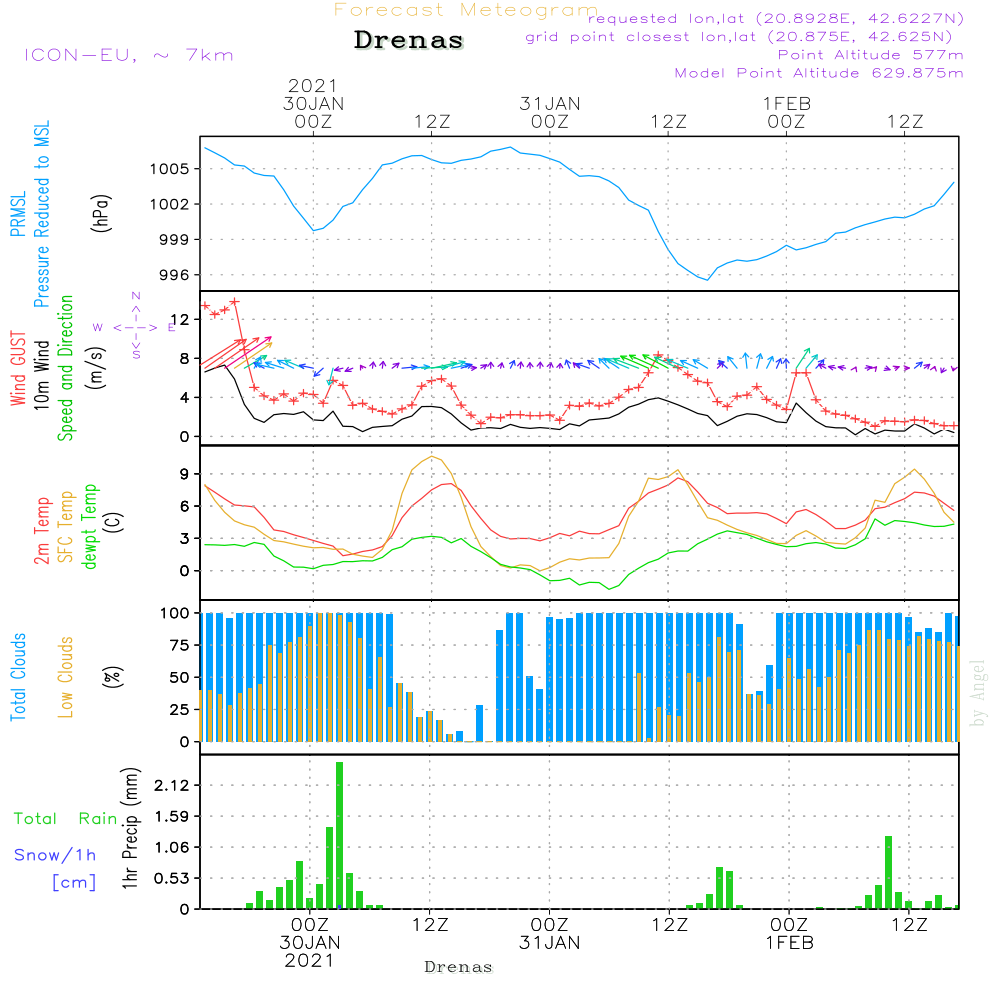Click the Total Rain legend text
Screen dimensions: 1000x1000
[66, 819]
